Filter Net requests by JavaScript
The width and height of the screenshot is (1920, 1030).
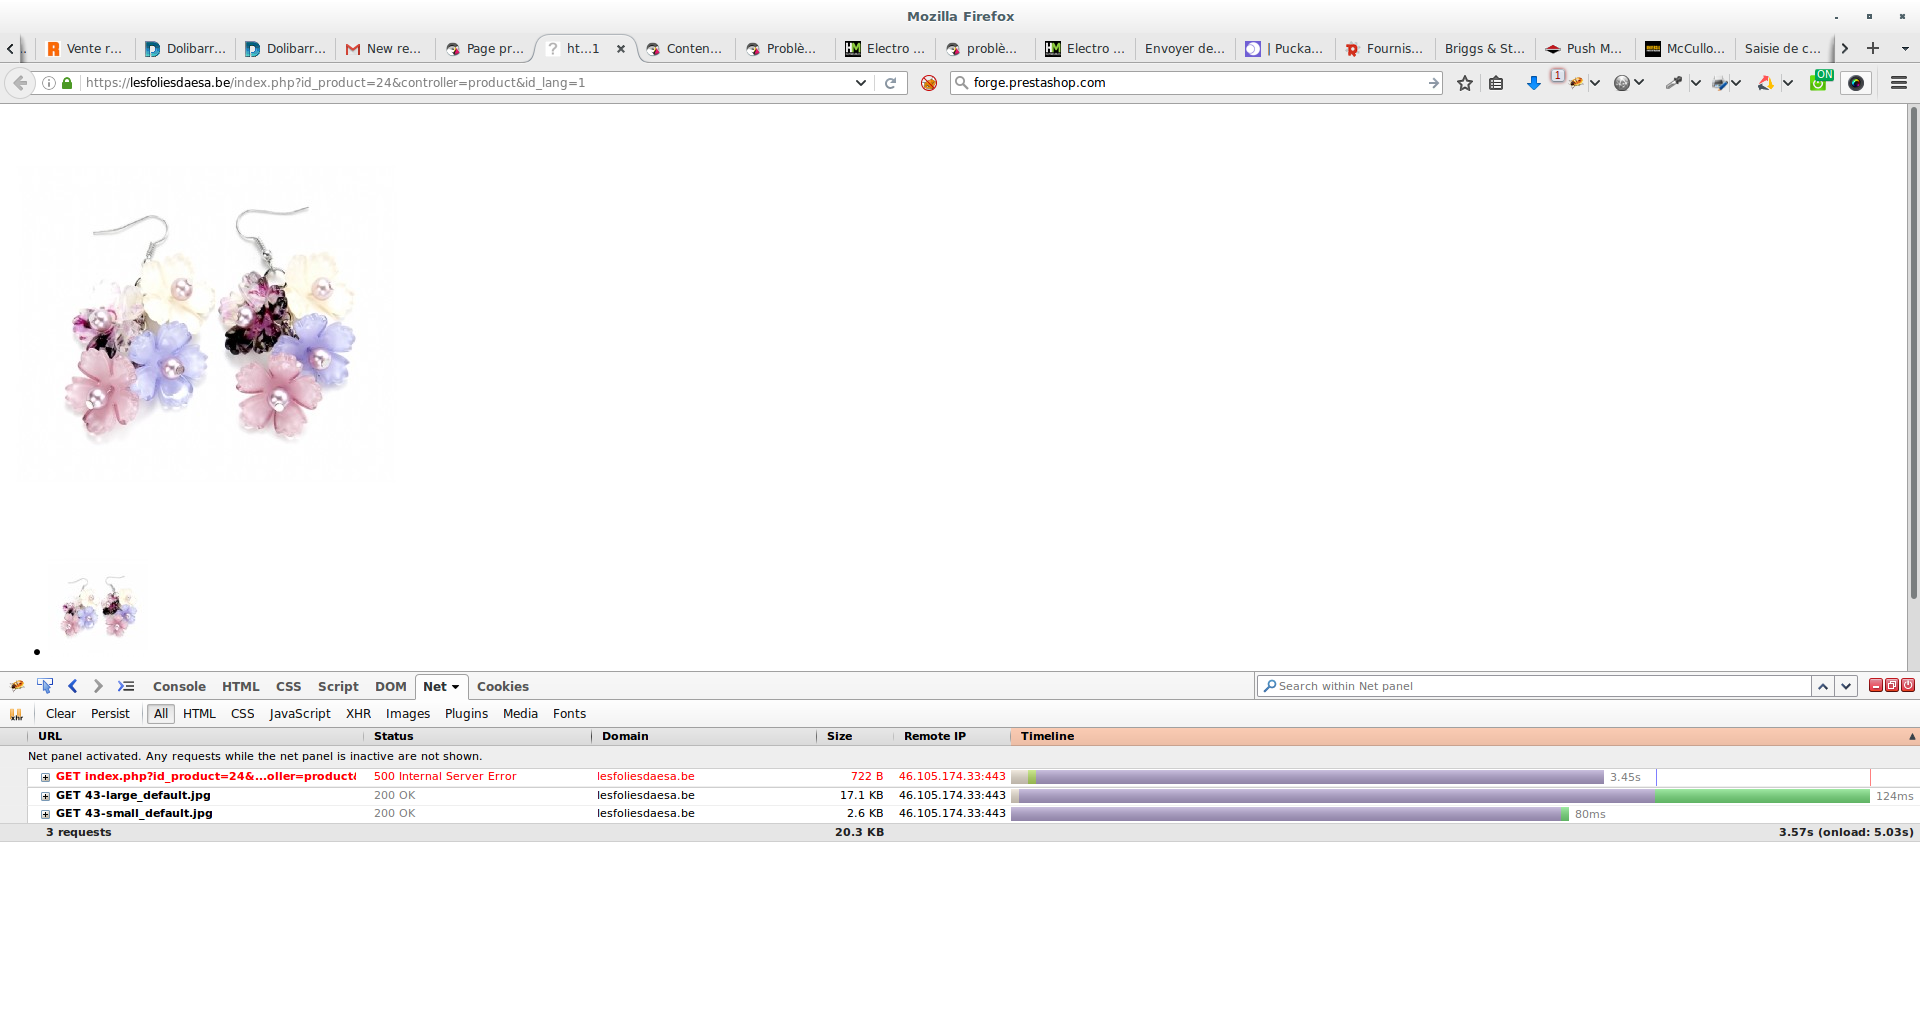[300, 714]
